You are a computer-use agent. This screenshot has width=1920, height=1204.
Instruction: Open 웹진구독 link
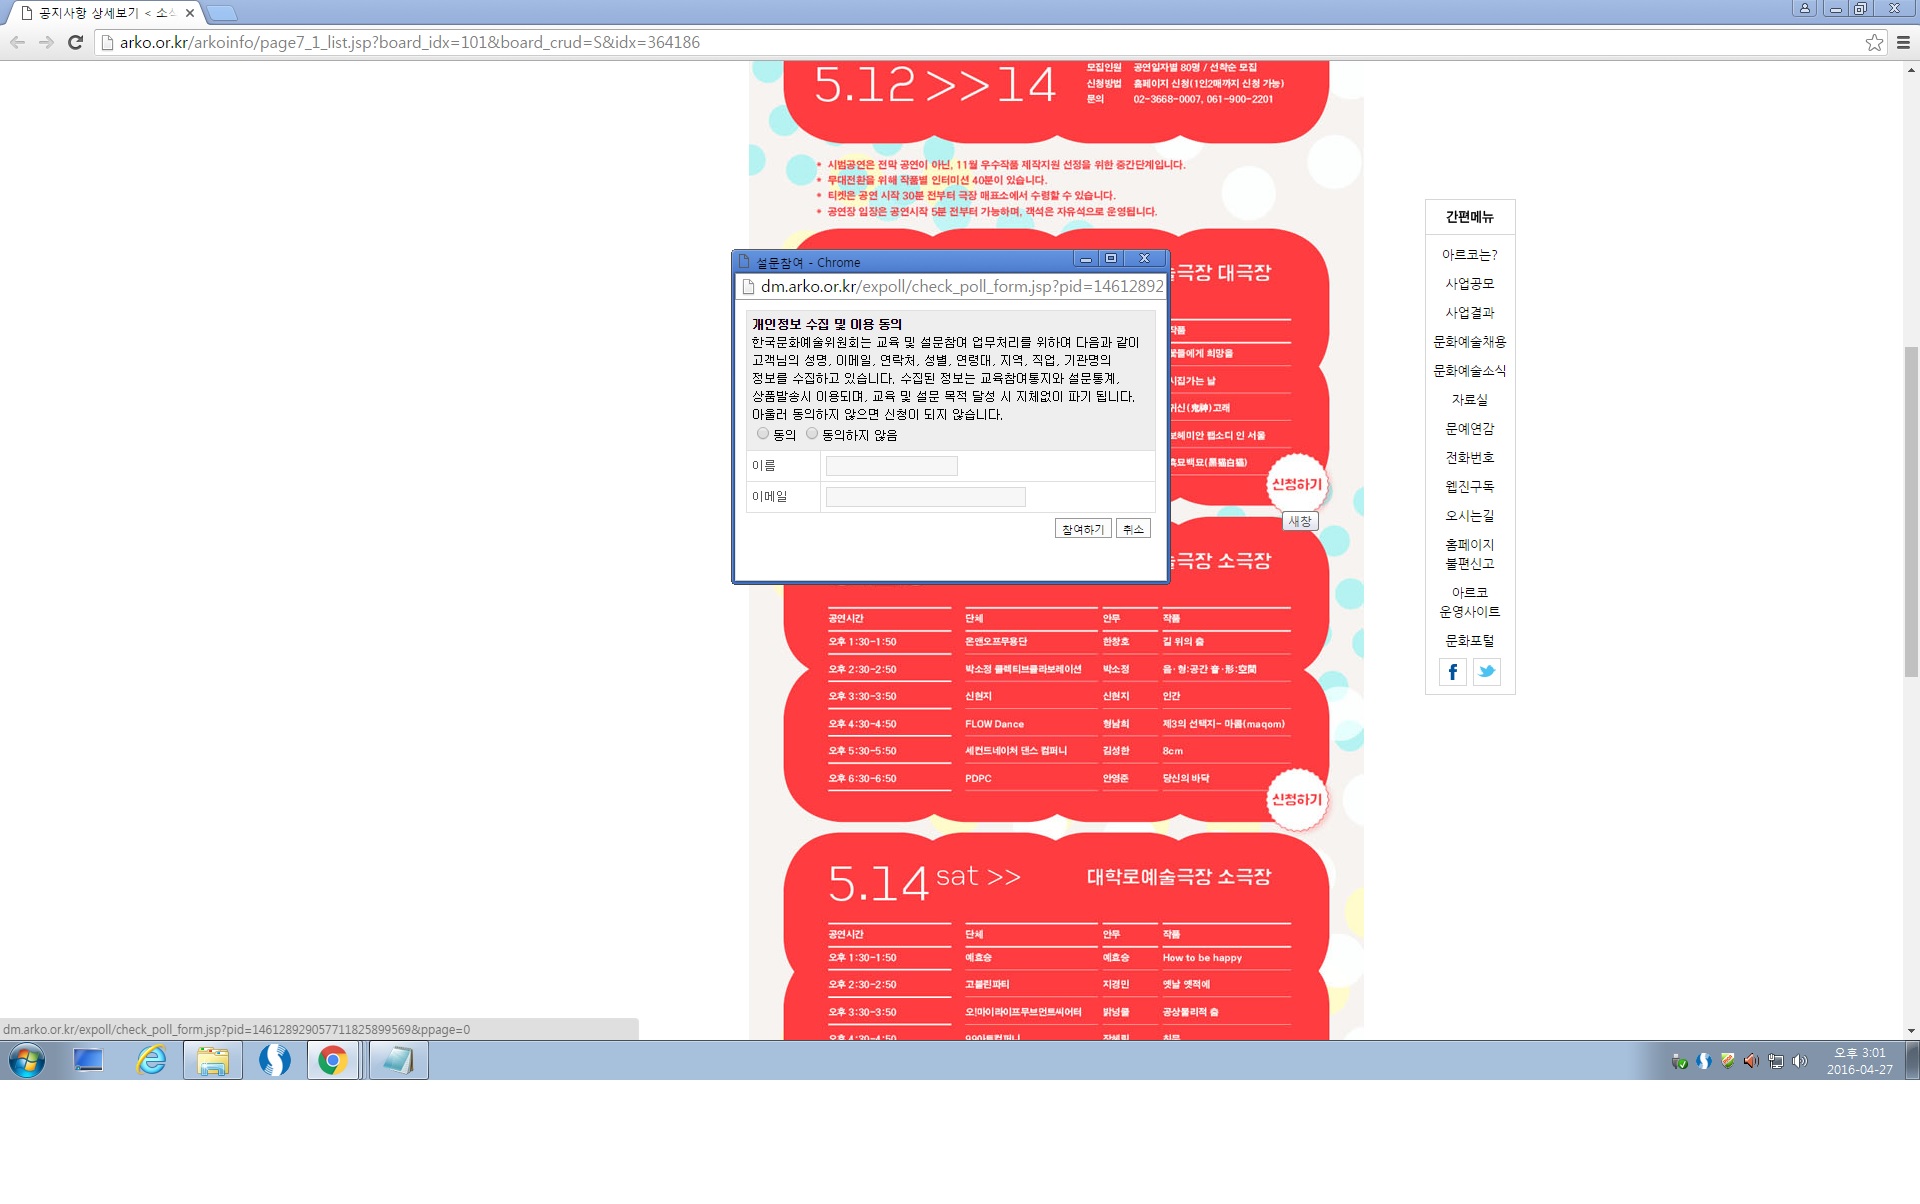[1470, 487]
